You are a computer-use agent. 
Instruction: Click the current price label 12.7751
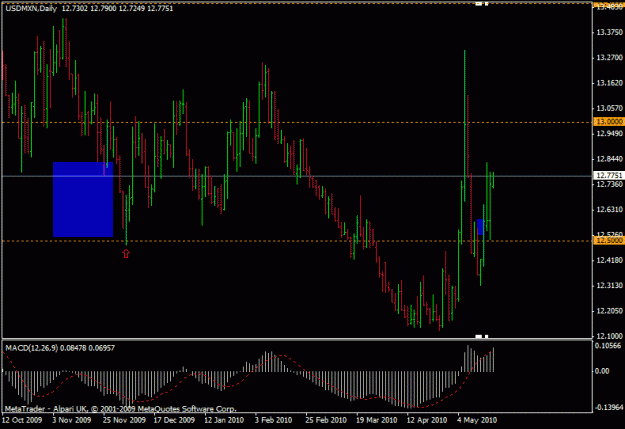[609, 175]
